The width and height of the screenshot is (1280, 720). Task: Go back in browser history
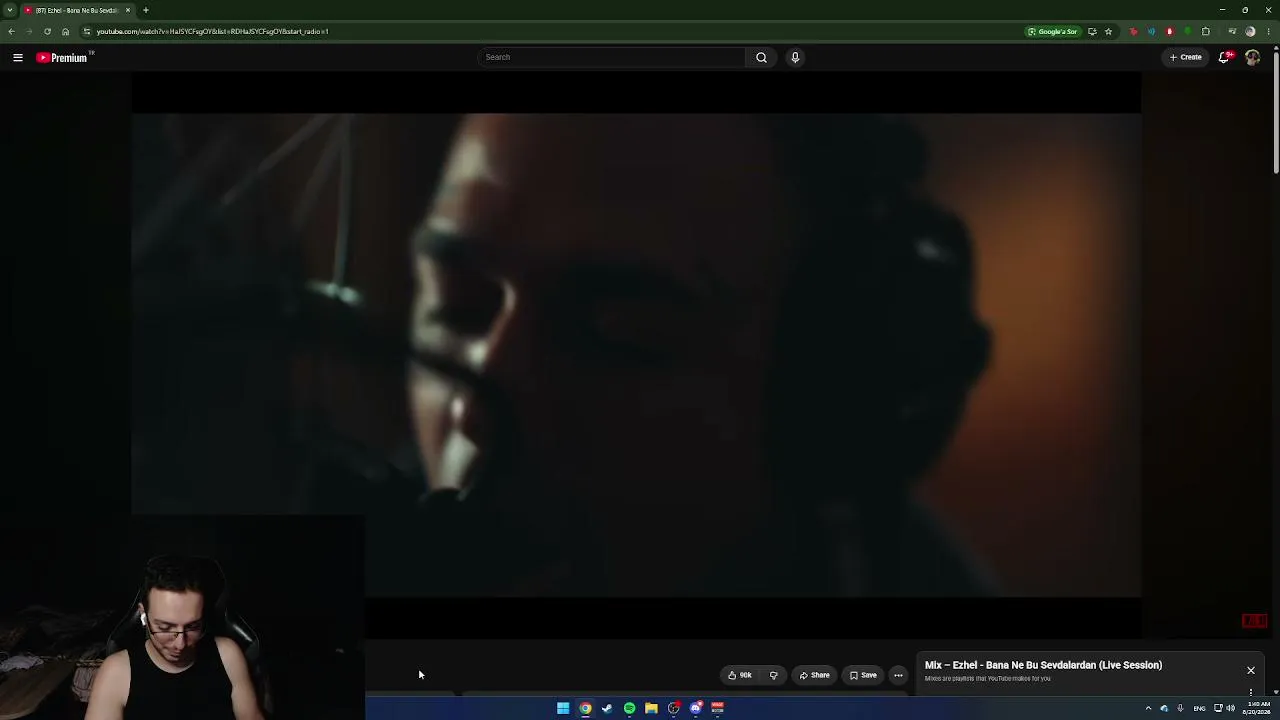11,31
